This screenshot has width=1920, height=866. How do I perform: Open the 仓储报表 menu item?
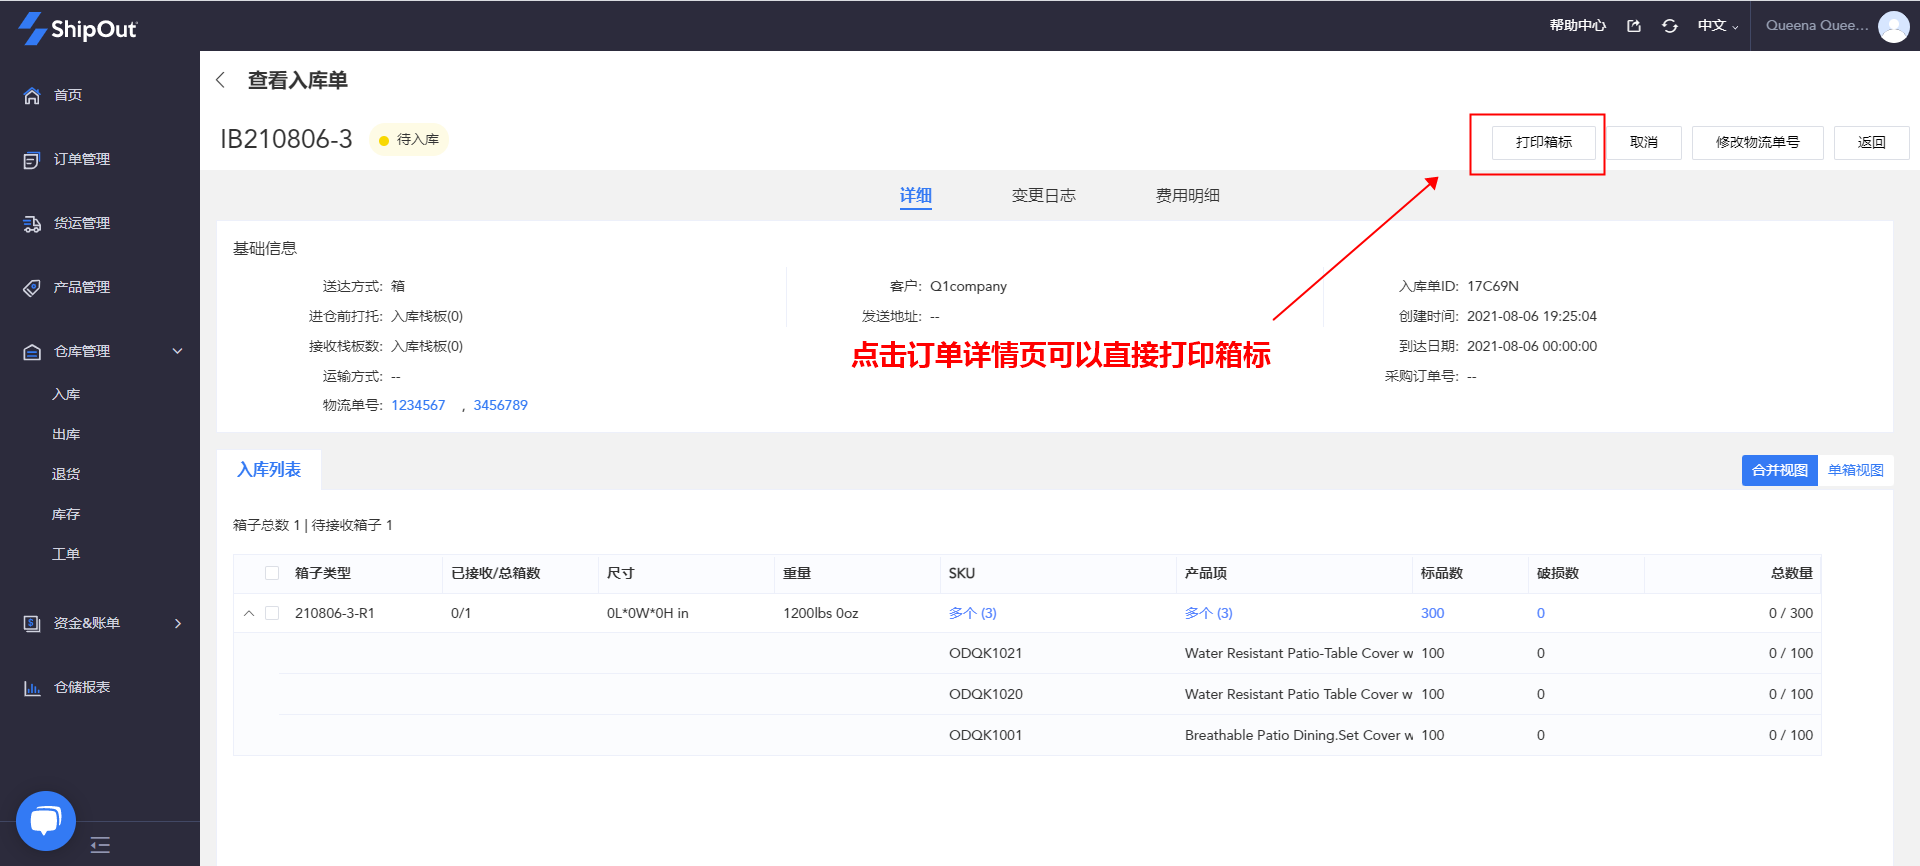[82, 688]
